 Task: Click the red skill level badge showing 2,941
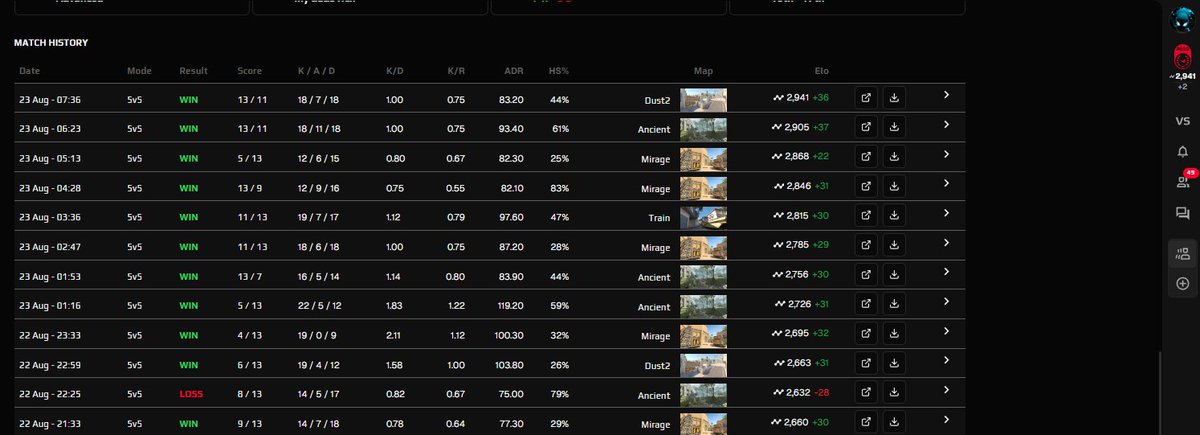coord(1182,58)
